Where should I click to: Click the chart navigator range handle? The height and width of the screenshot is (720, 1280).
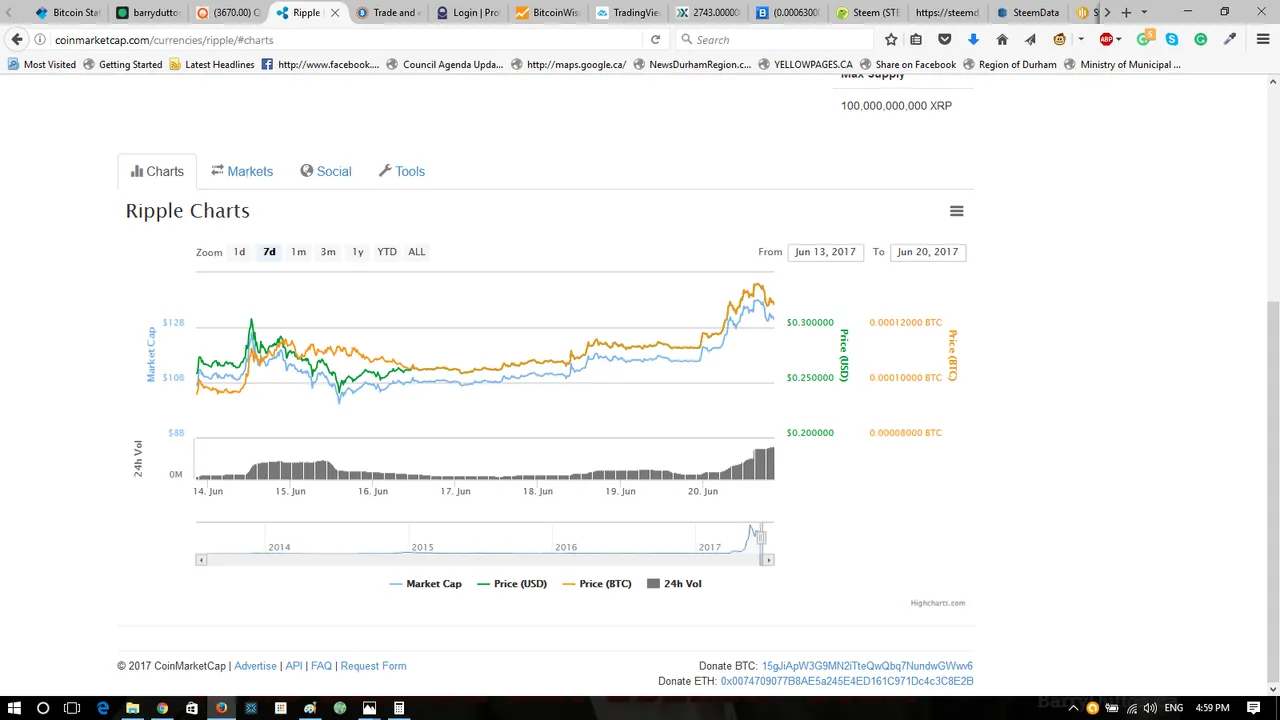point(761,538)
